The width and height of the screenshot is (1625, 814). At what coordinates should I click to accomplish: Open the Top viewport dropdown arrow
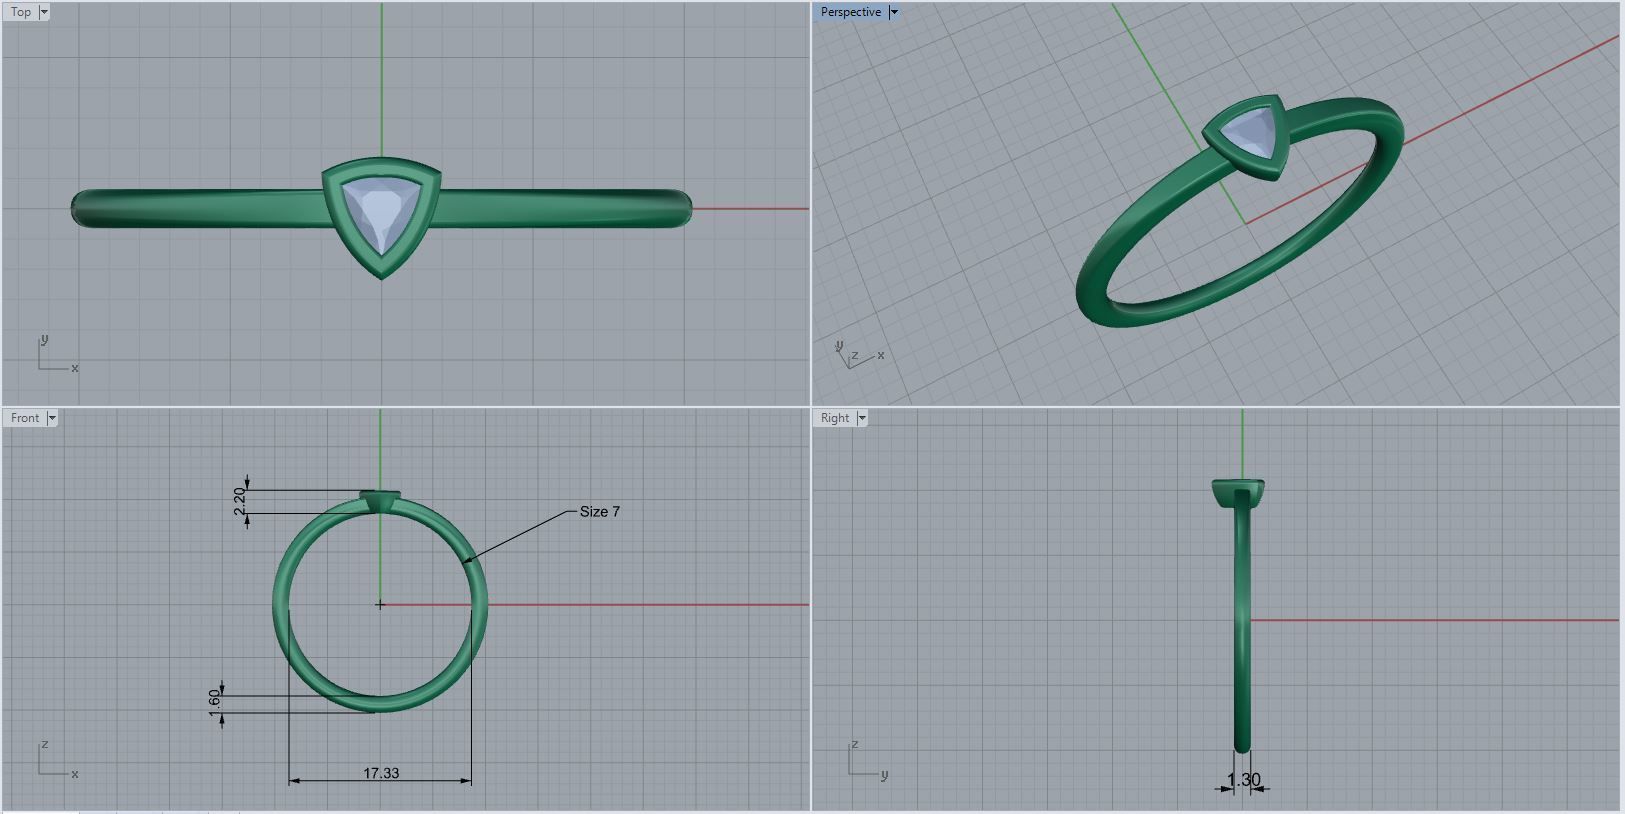coord(44,12)
